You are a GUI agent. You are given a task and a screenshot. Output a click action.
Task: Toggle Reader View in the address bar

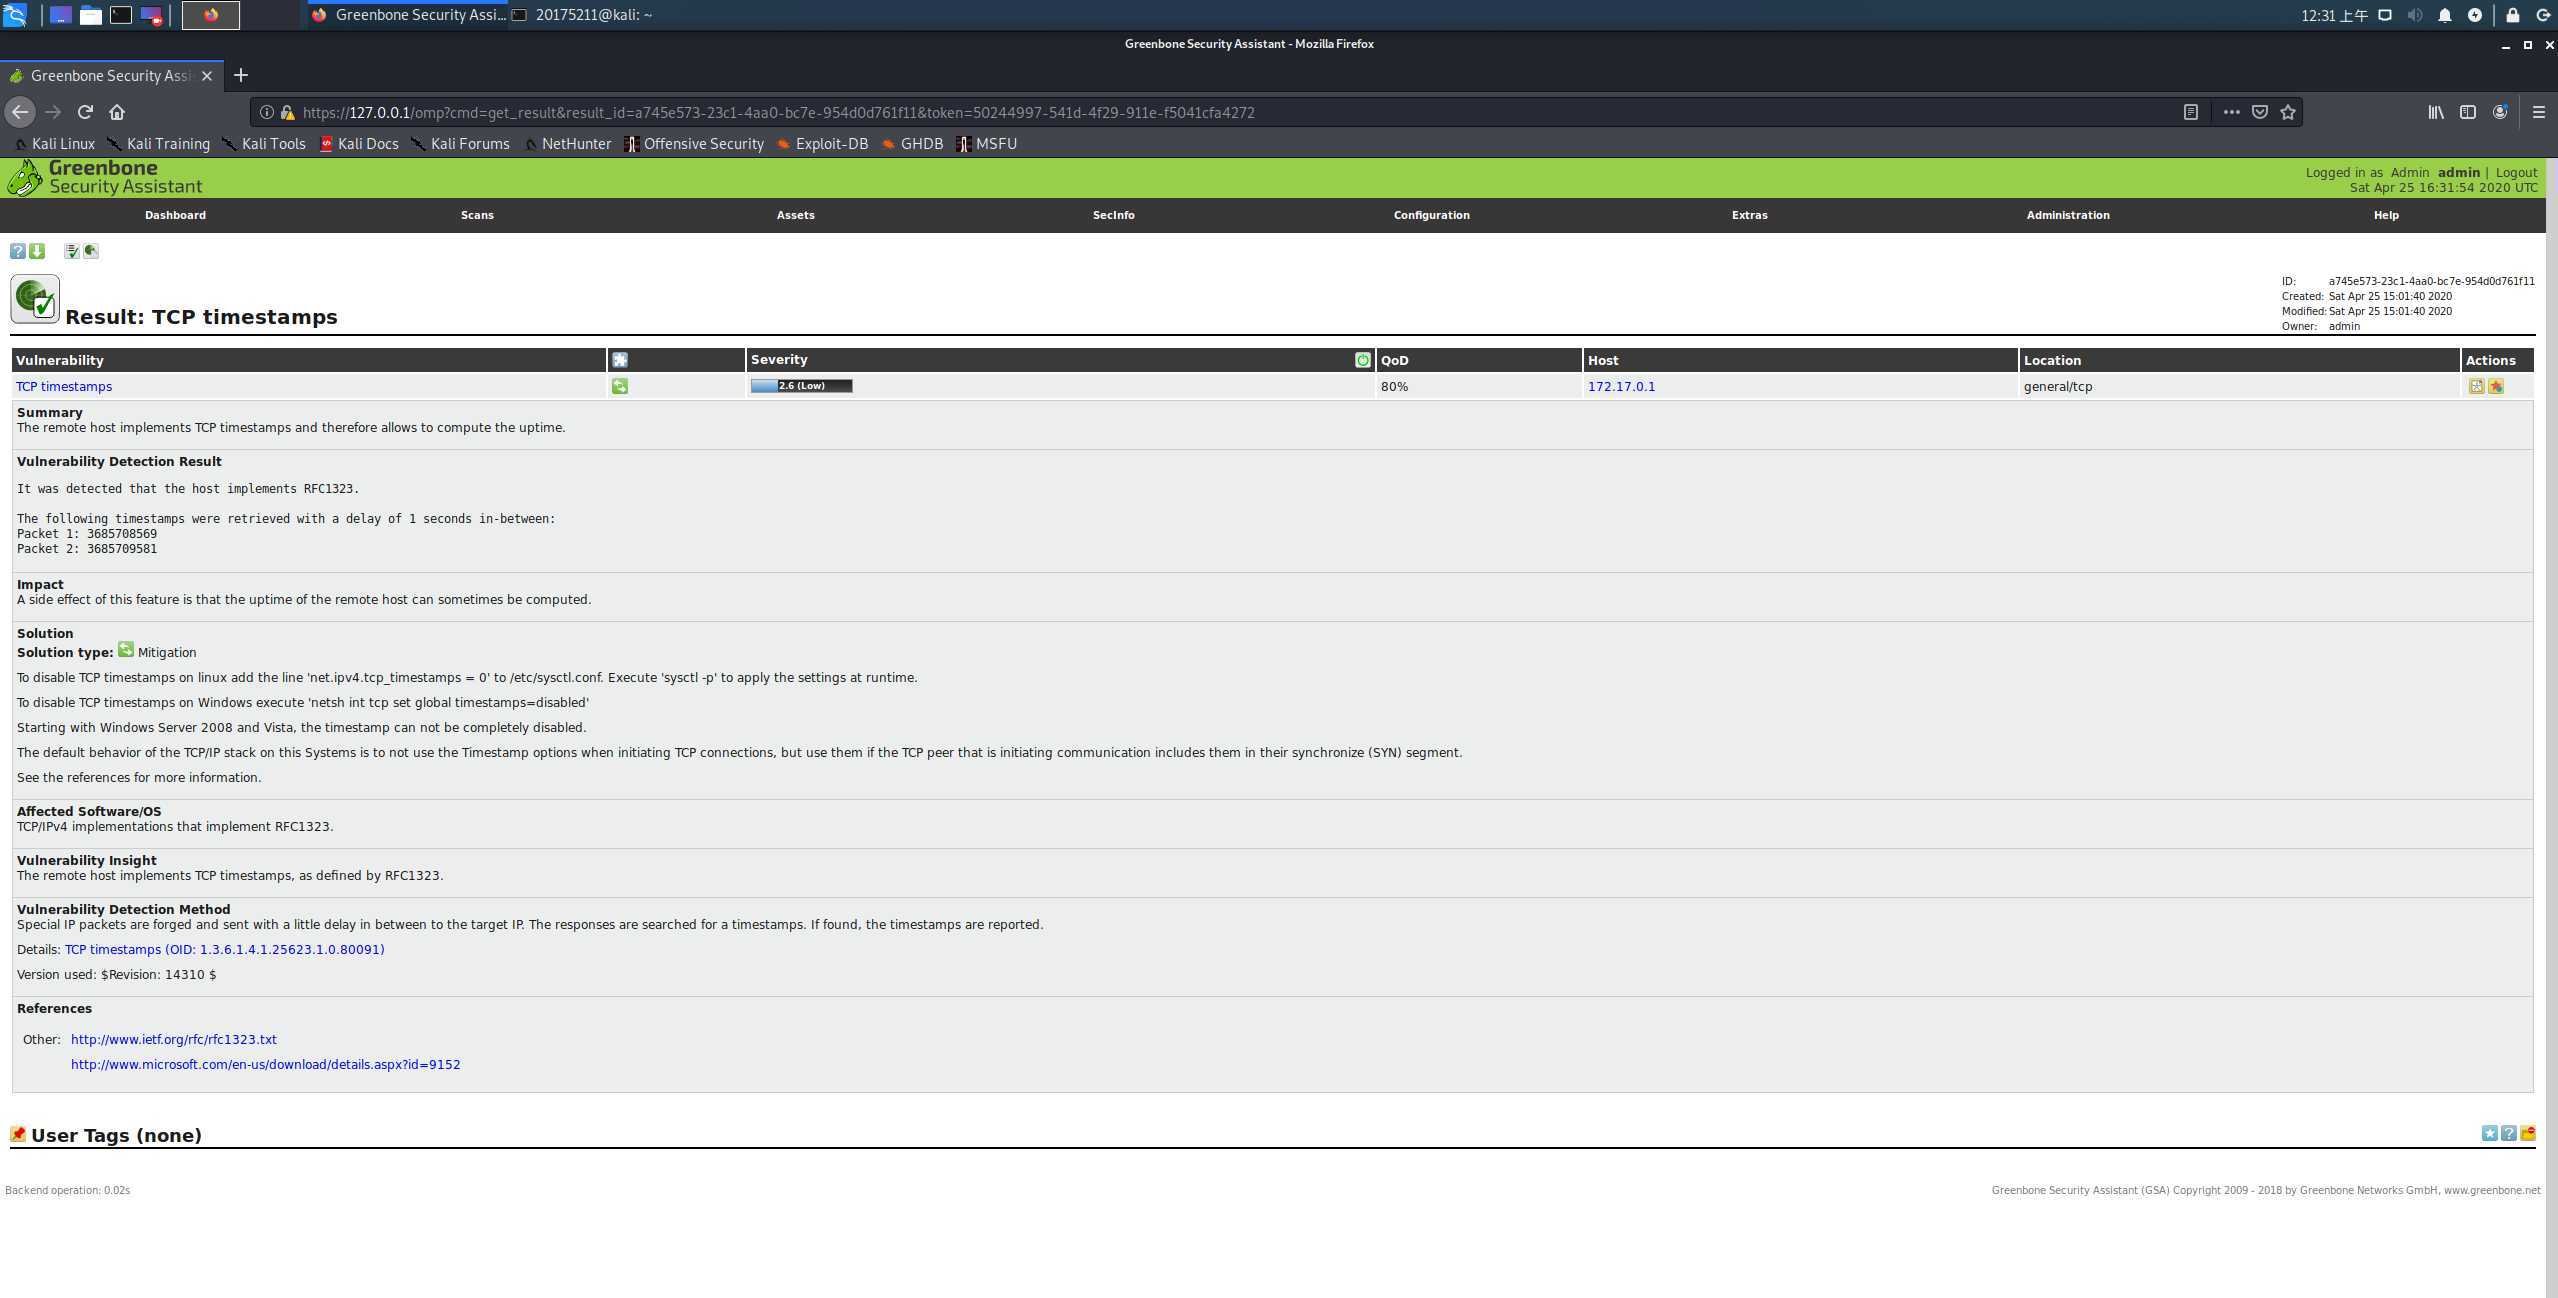[x=2190, y=112]
